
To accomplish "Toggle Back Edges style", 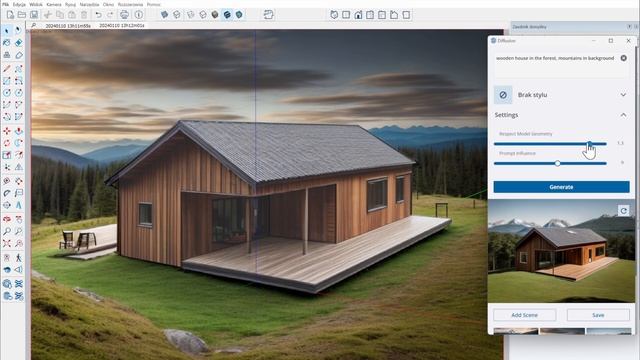I will click(x=177, y=15).
